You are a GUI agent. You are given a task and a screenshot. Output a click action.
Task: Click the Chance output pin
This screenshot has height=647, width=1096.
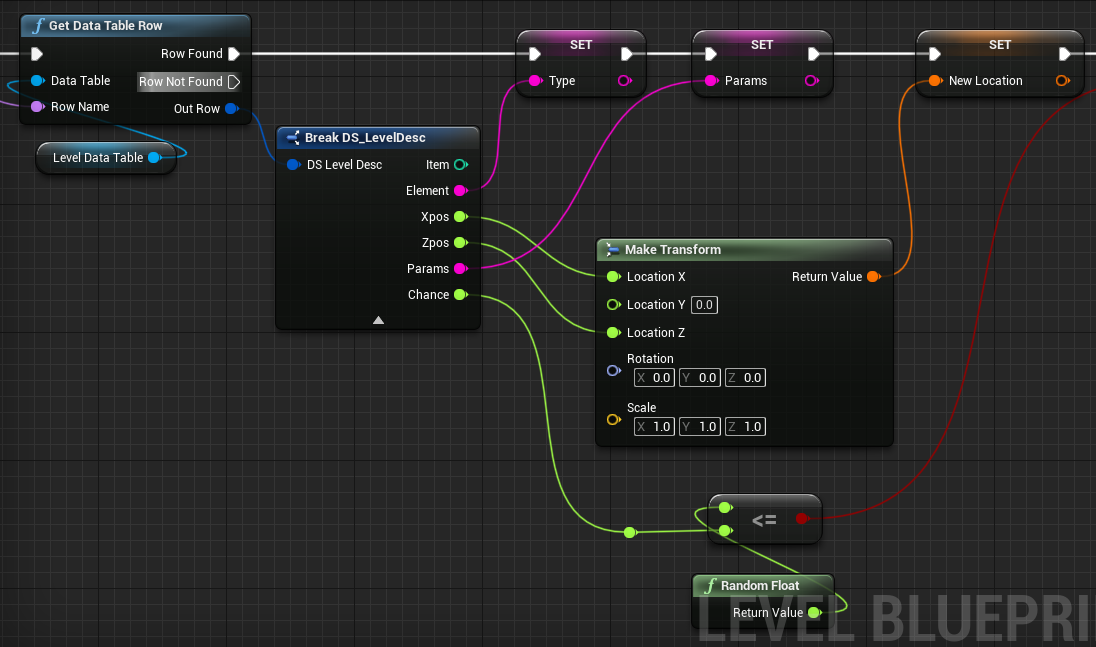tap(461, 294)
